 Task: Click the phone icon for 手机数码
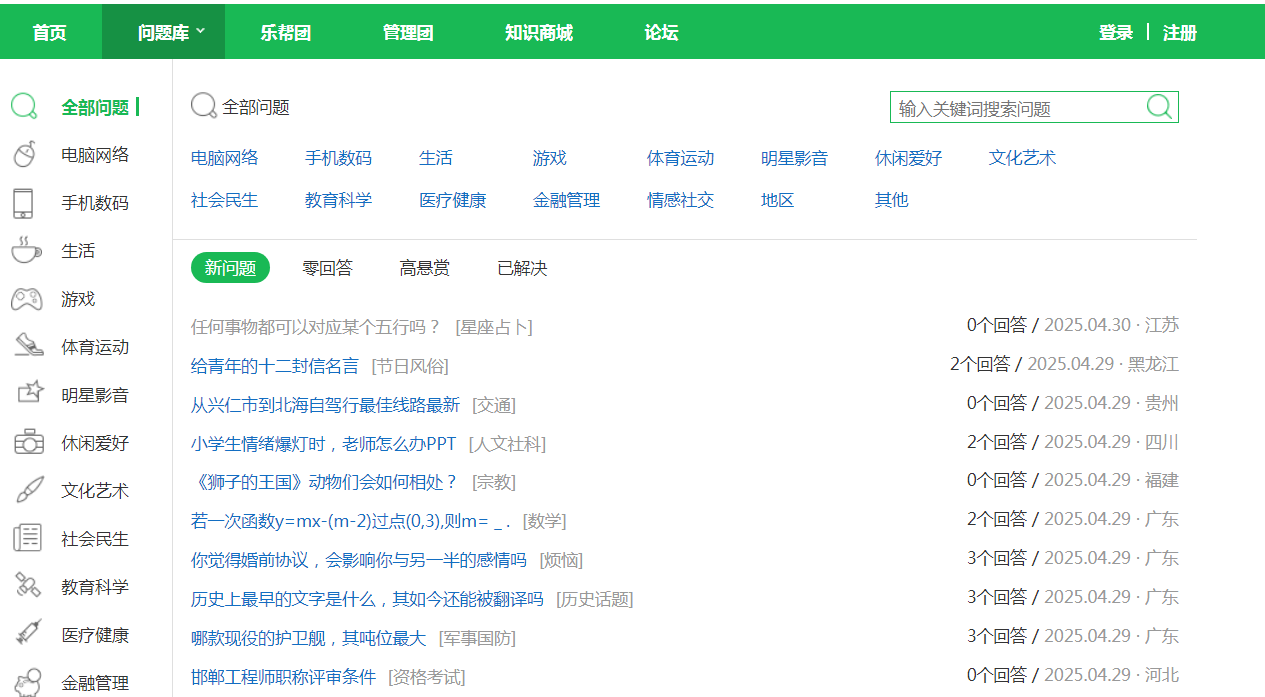24,203
